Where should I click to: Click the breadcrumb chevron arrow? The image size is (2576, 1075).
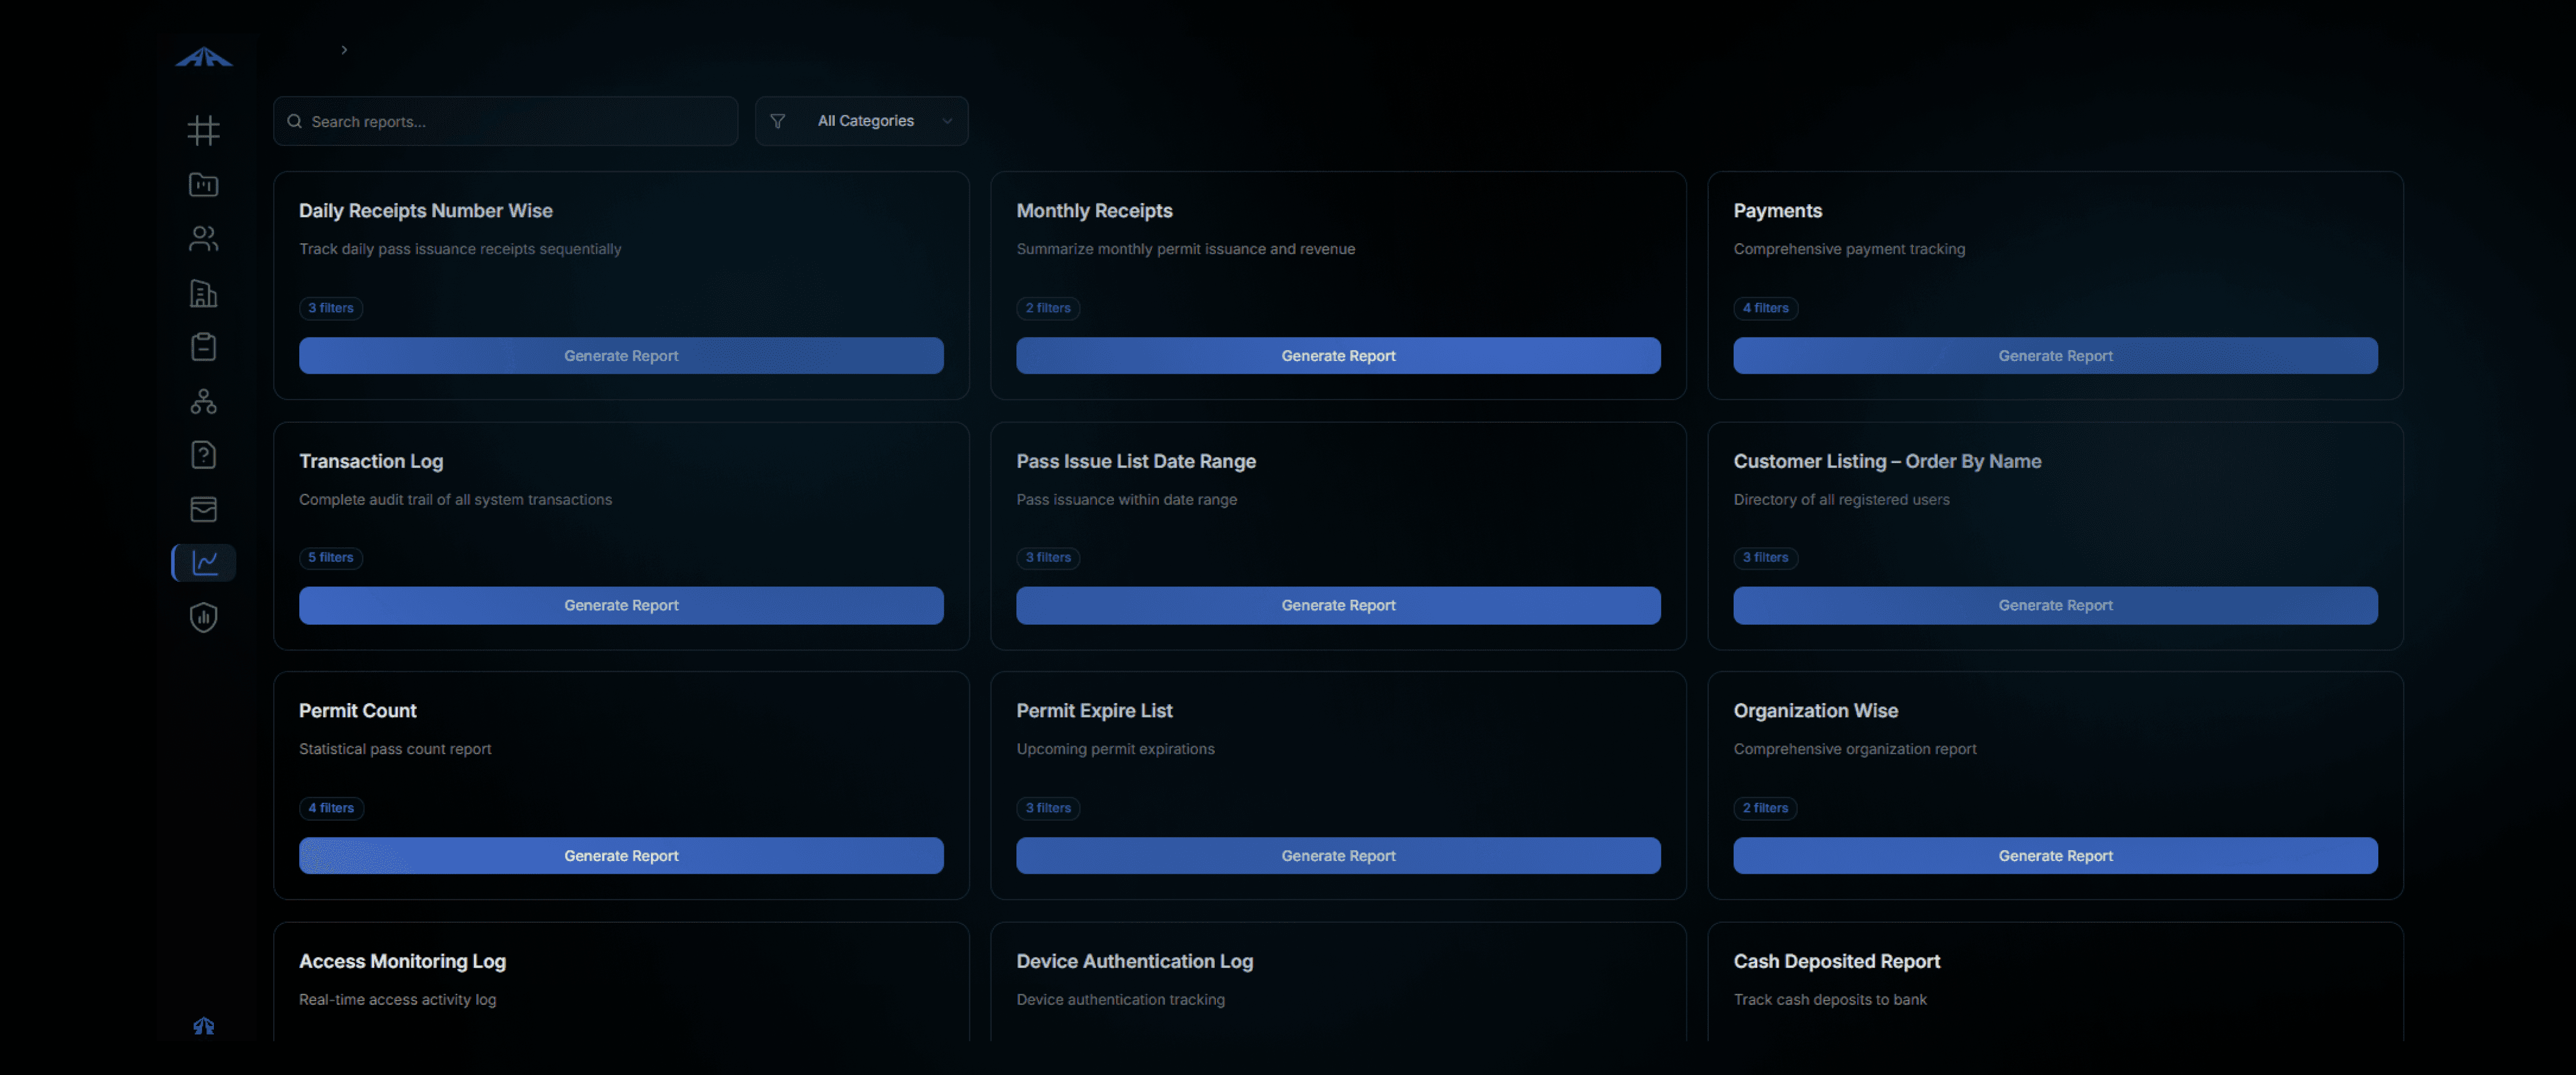(344, 50)
